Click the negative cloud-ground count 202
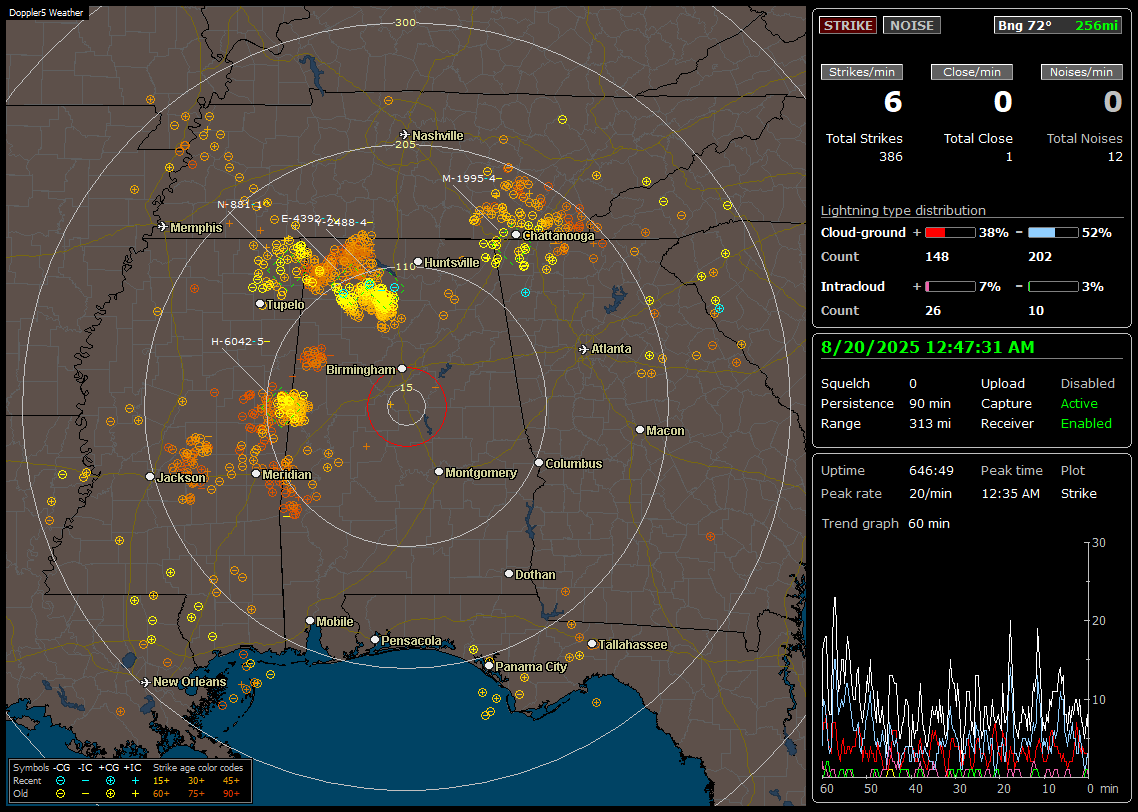The image size is (1138, 812). tap(1040, 256)
